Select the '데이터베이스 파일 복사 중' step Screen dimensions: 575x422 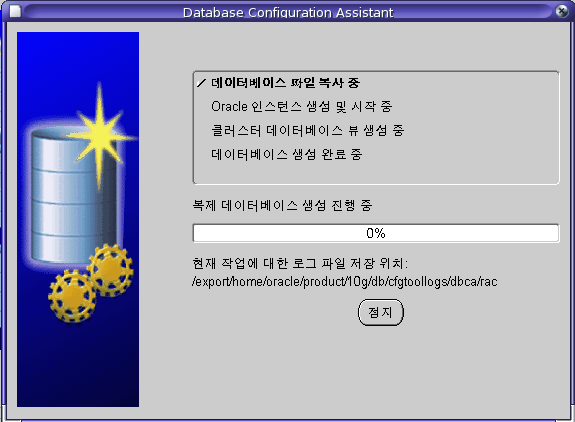point(285,83)
